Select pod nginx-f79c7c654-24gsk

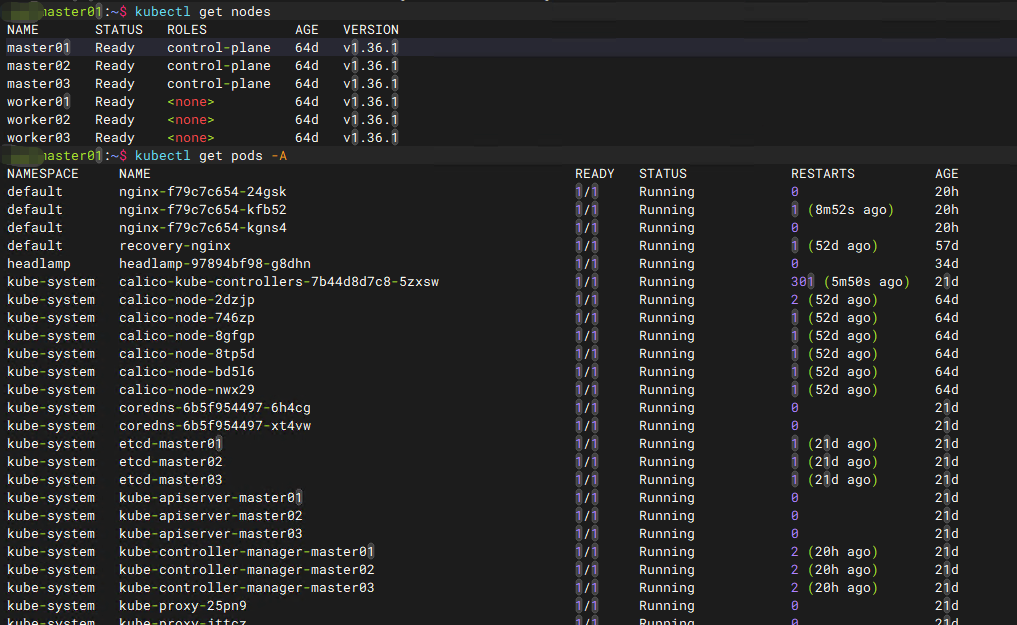point(202,192)
